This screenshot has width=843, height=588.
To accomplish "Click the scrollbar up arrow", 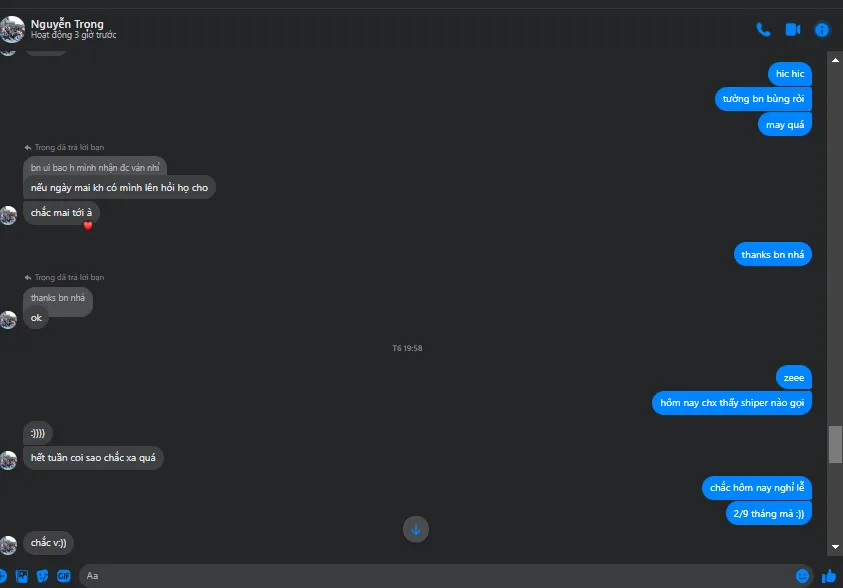I will coord(835,60).
